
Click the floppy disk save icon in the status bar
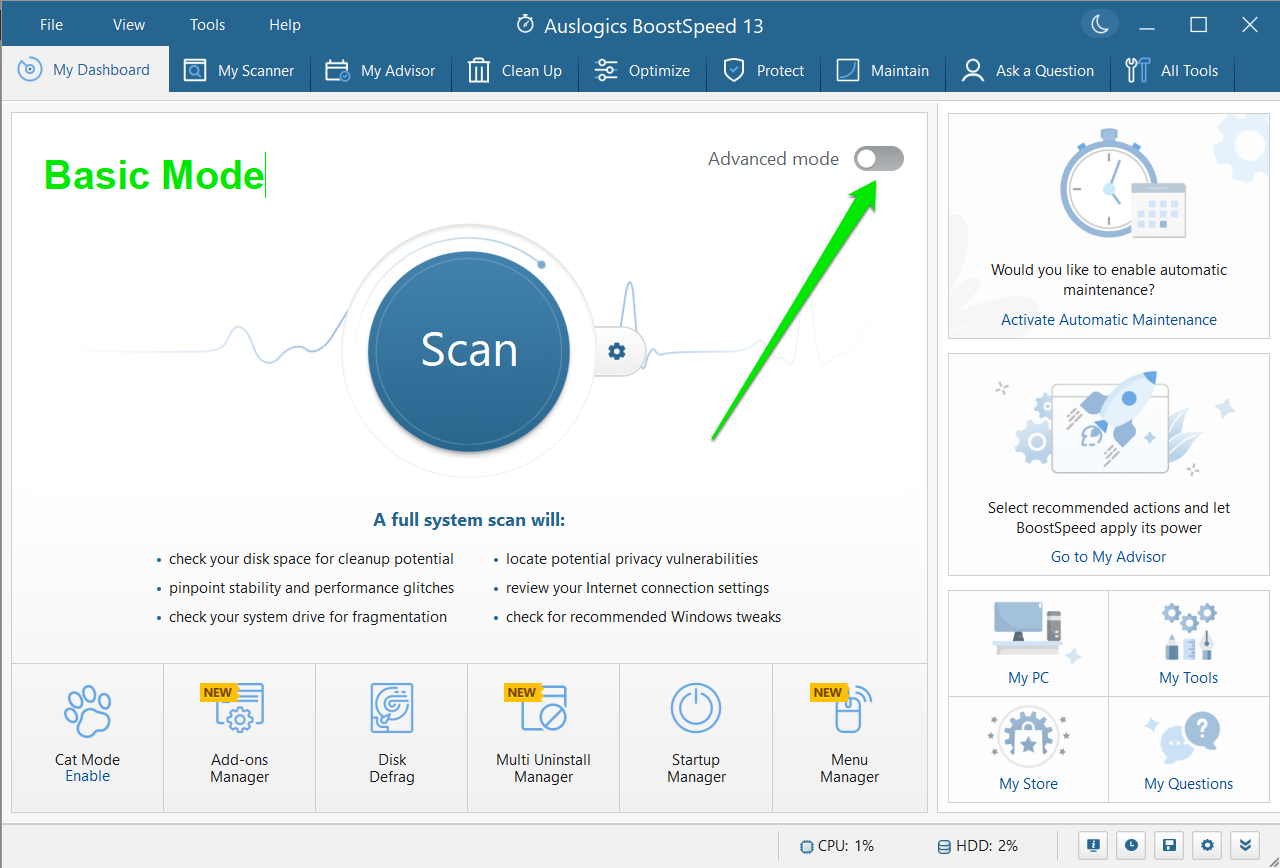click(x=1169, y=846)
